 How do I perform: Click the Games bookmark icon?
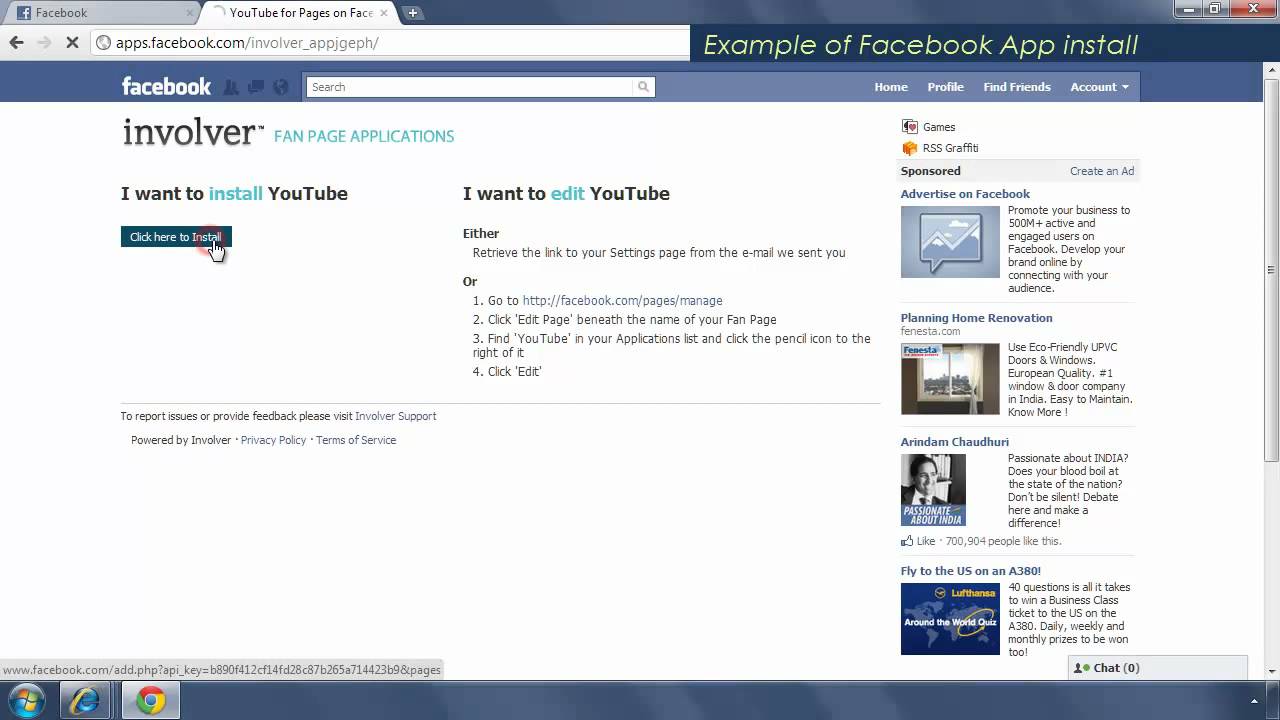point(909,127)
